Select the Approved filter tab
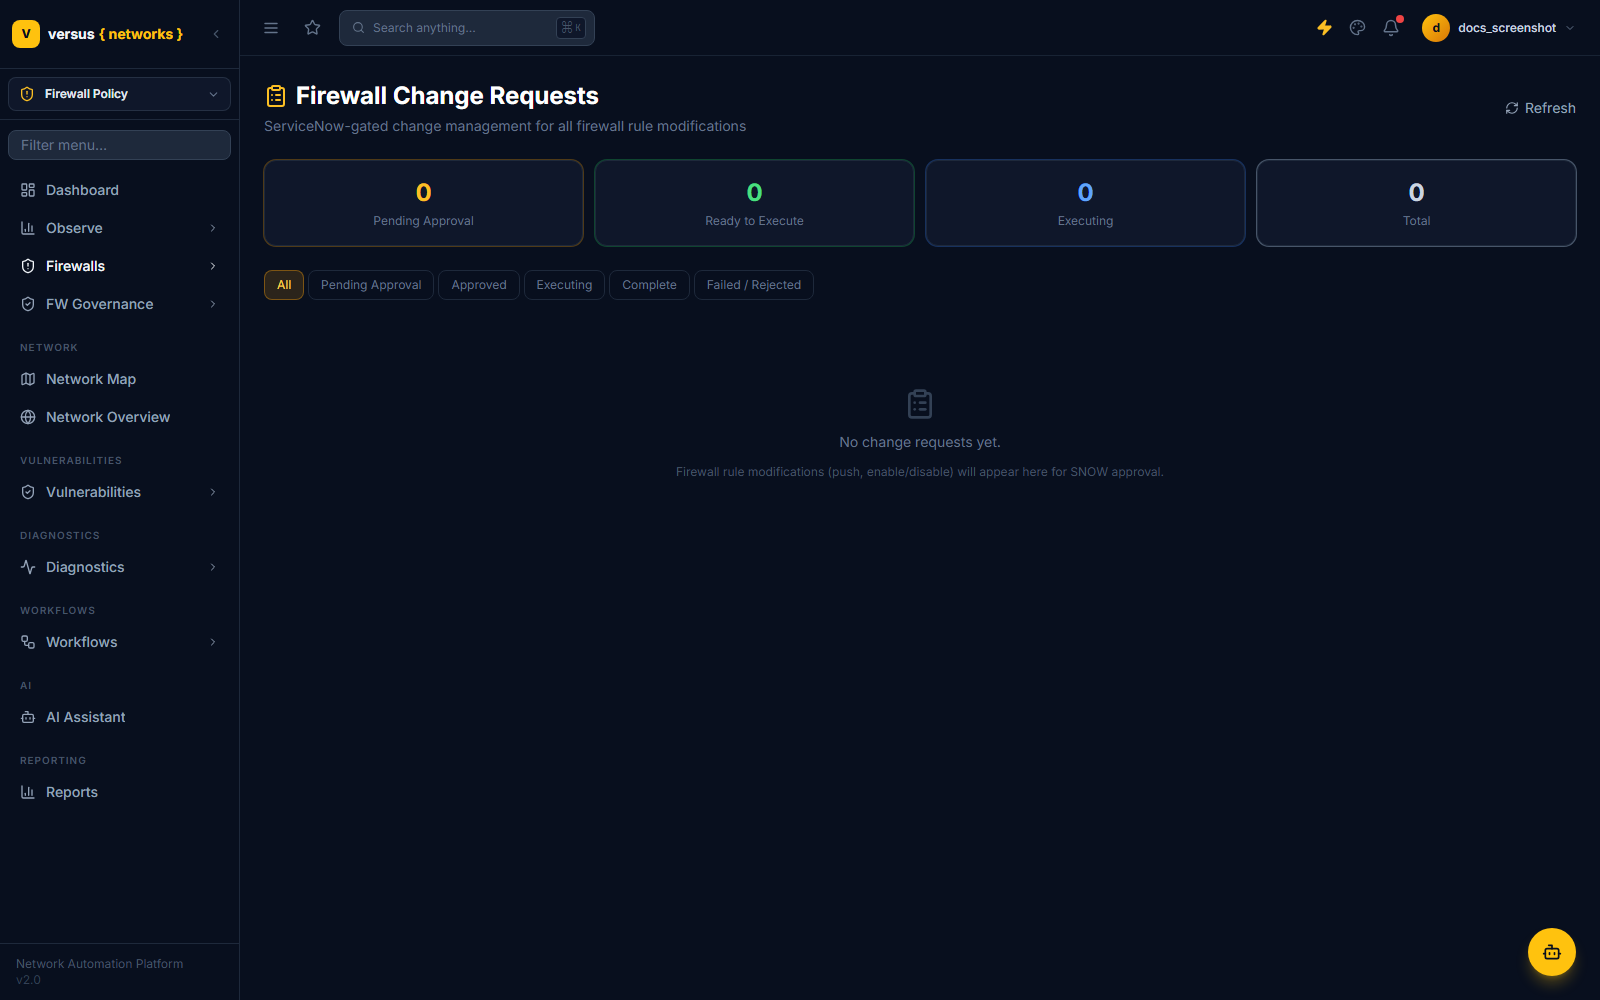Image resolution: width=1600 pixels, height=1000 pixels. click(479, 285)
